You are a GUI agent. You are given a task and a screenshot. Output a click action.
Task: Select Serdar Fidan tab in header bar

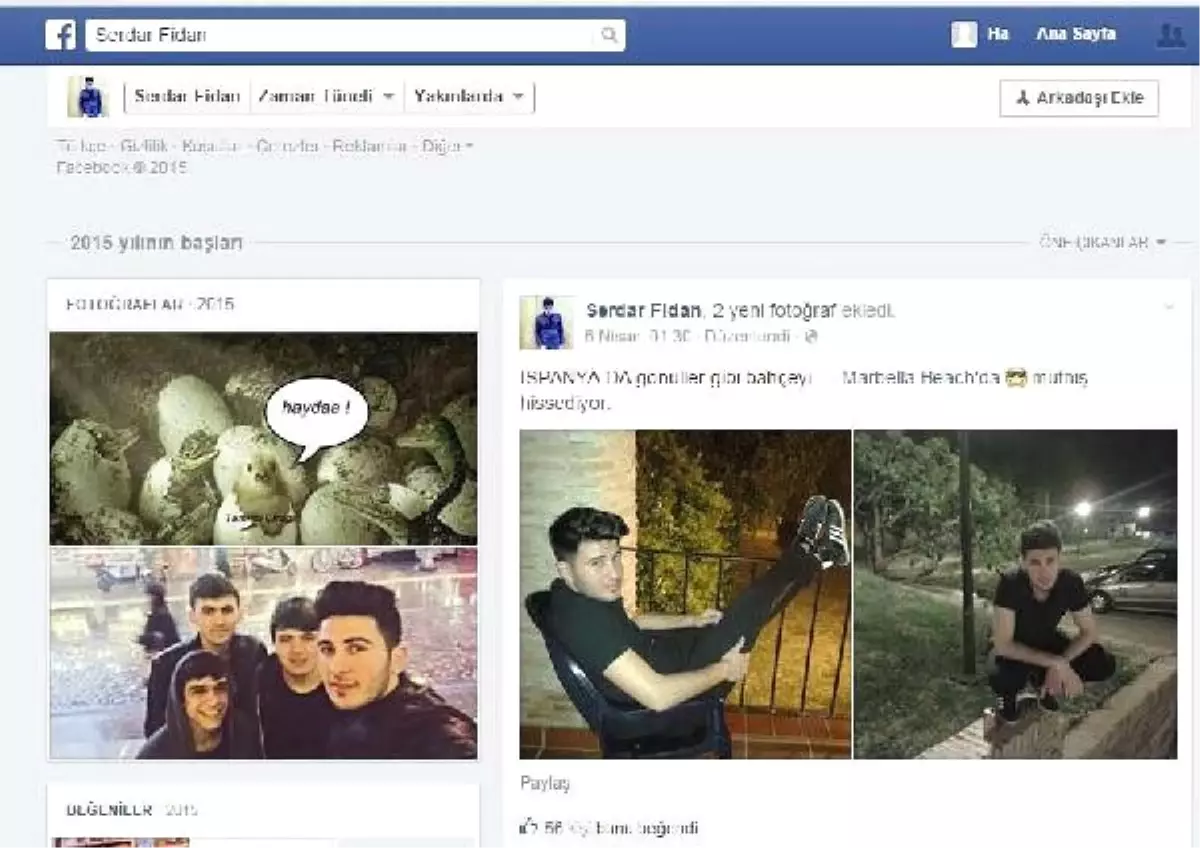[x=187, y=97]
